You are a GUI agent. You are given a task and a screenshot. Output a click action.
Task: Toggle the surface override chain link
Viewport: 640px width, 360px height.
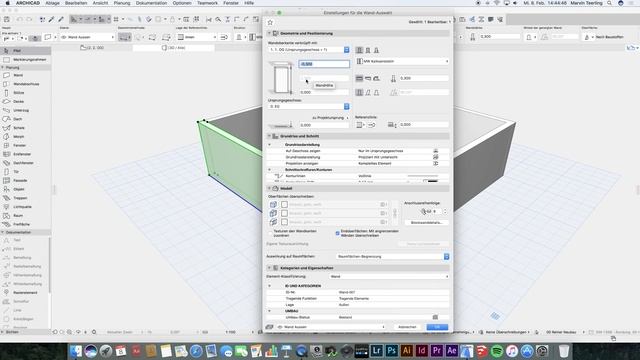click(x=395, y=213)
